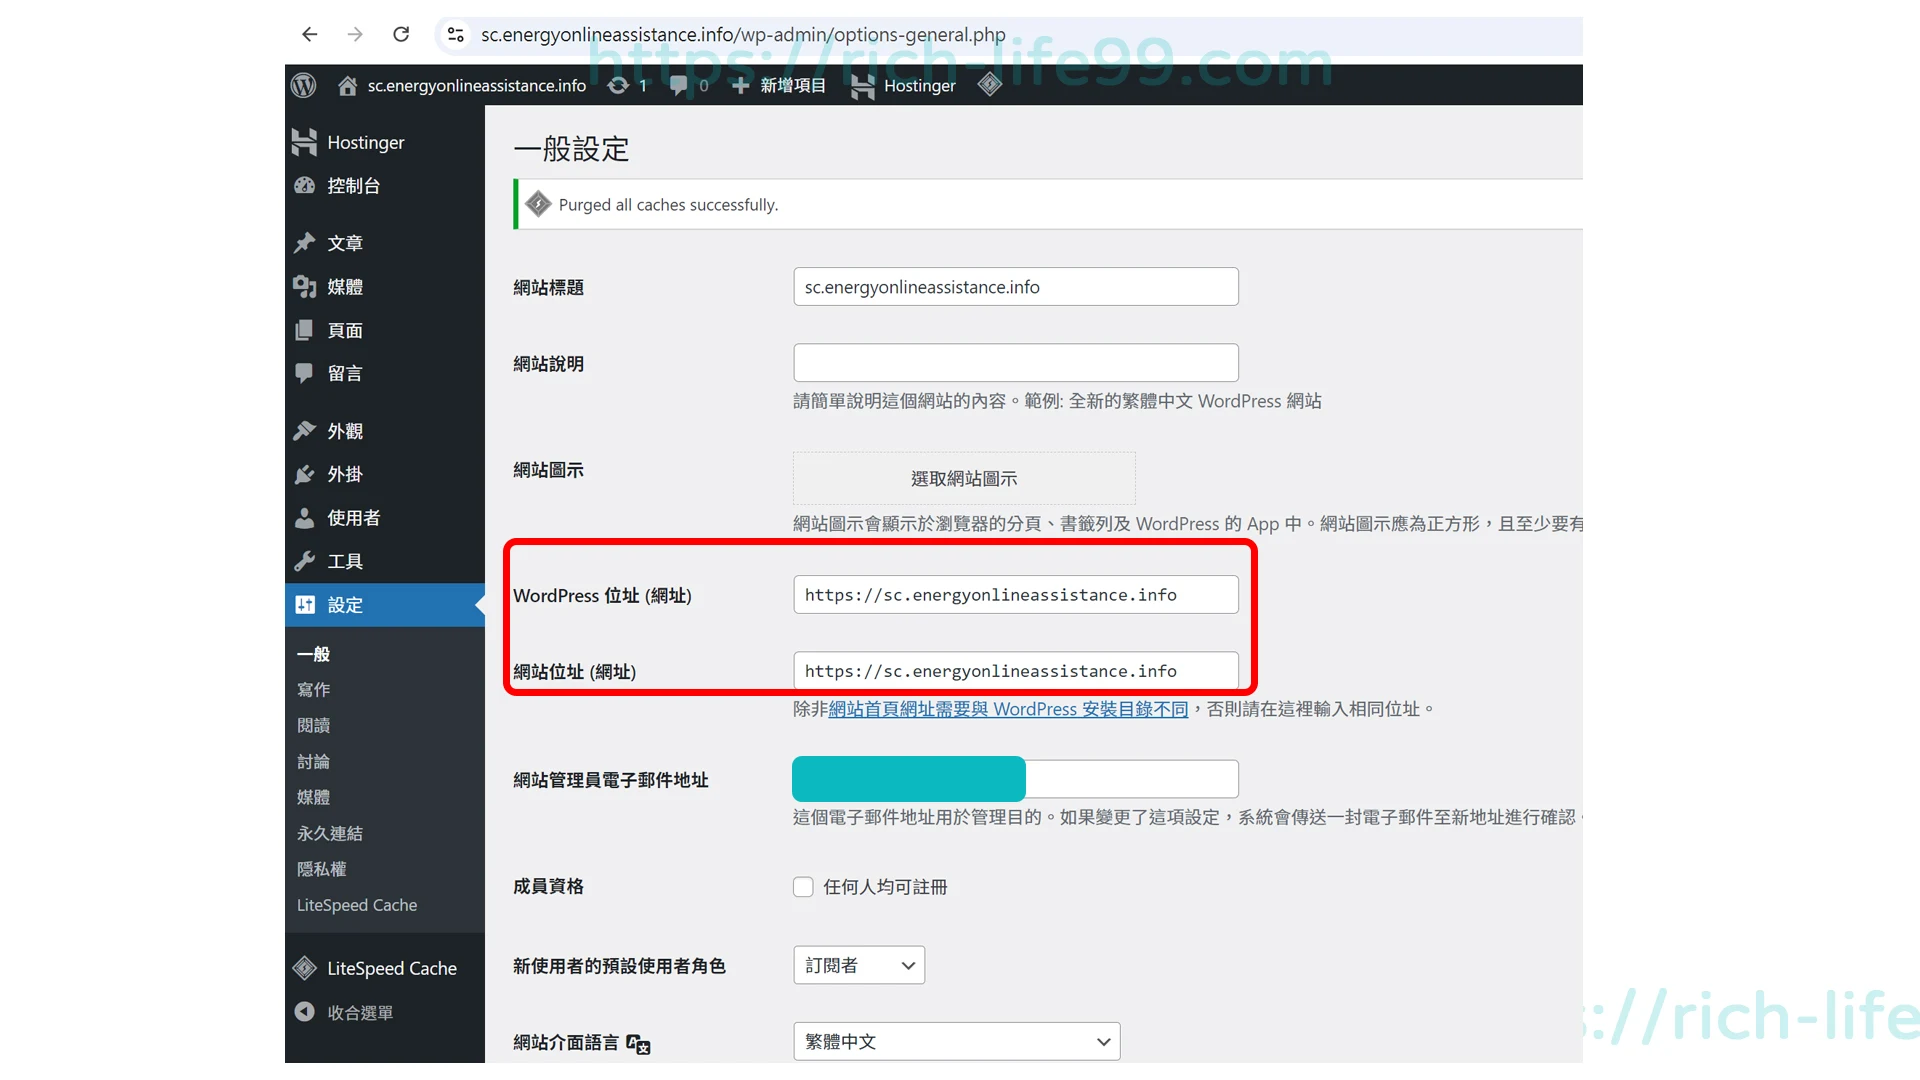The image size is (1920, 1080).
Task: Open 繁體中文 site language dropdown
Action: tap(957, 1041)
